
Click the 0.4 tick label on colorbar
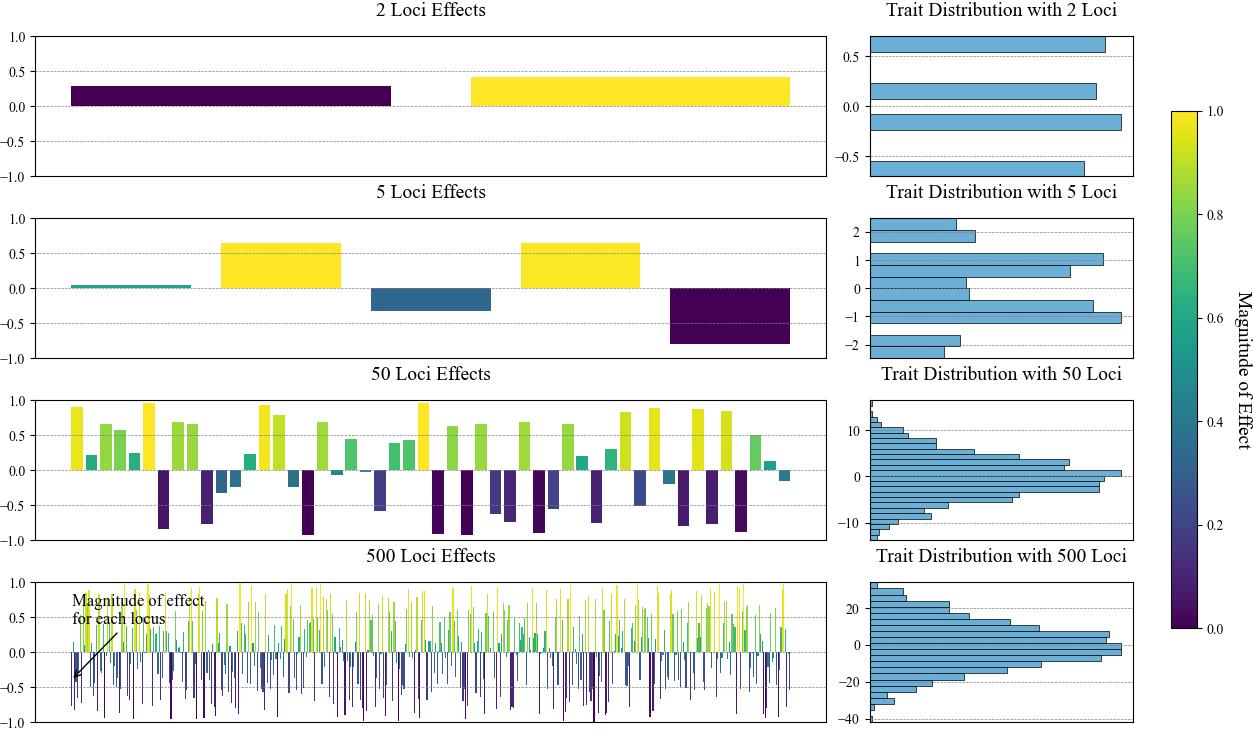(1214, 422)
